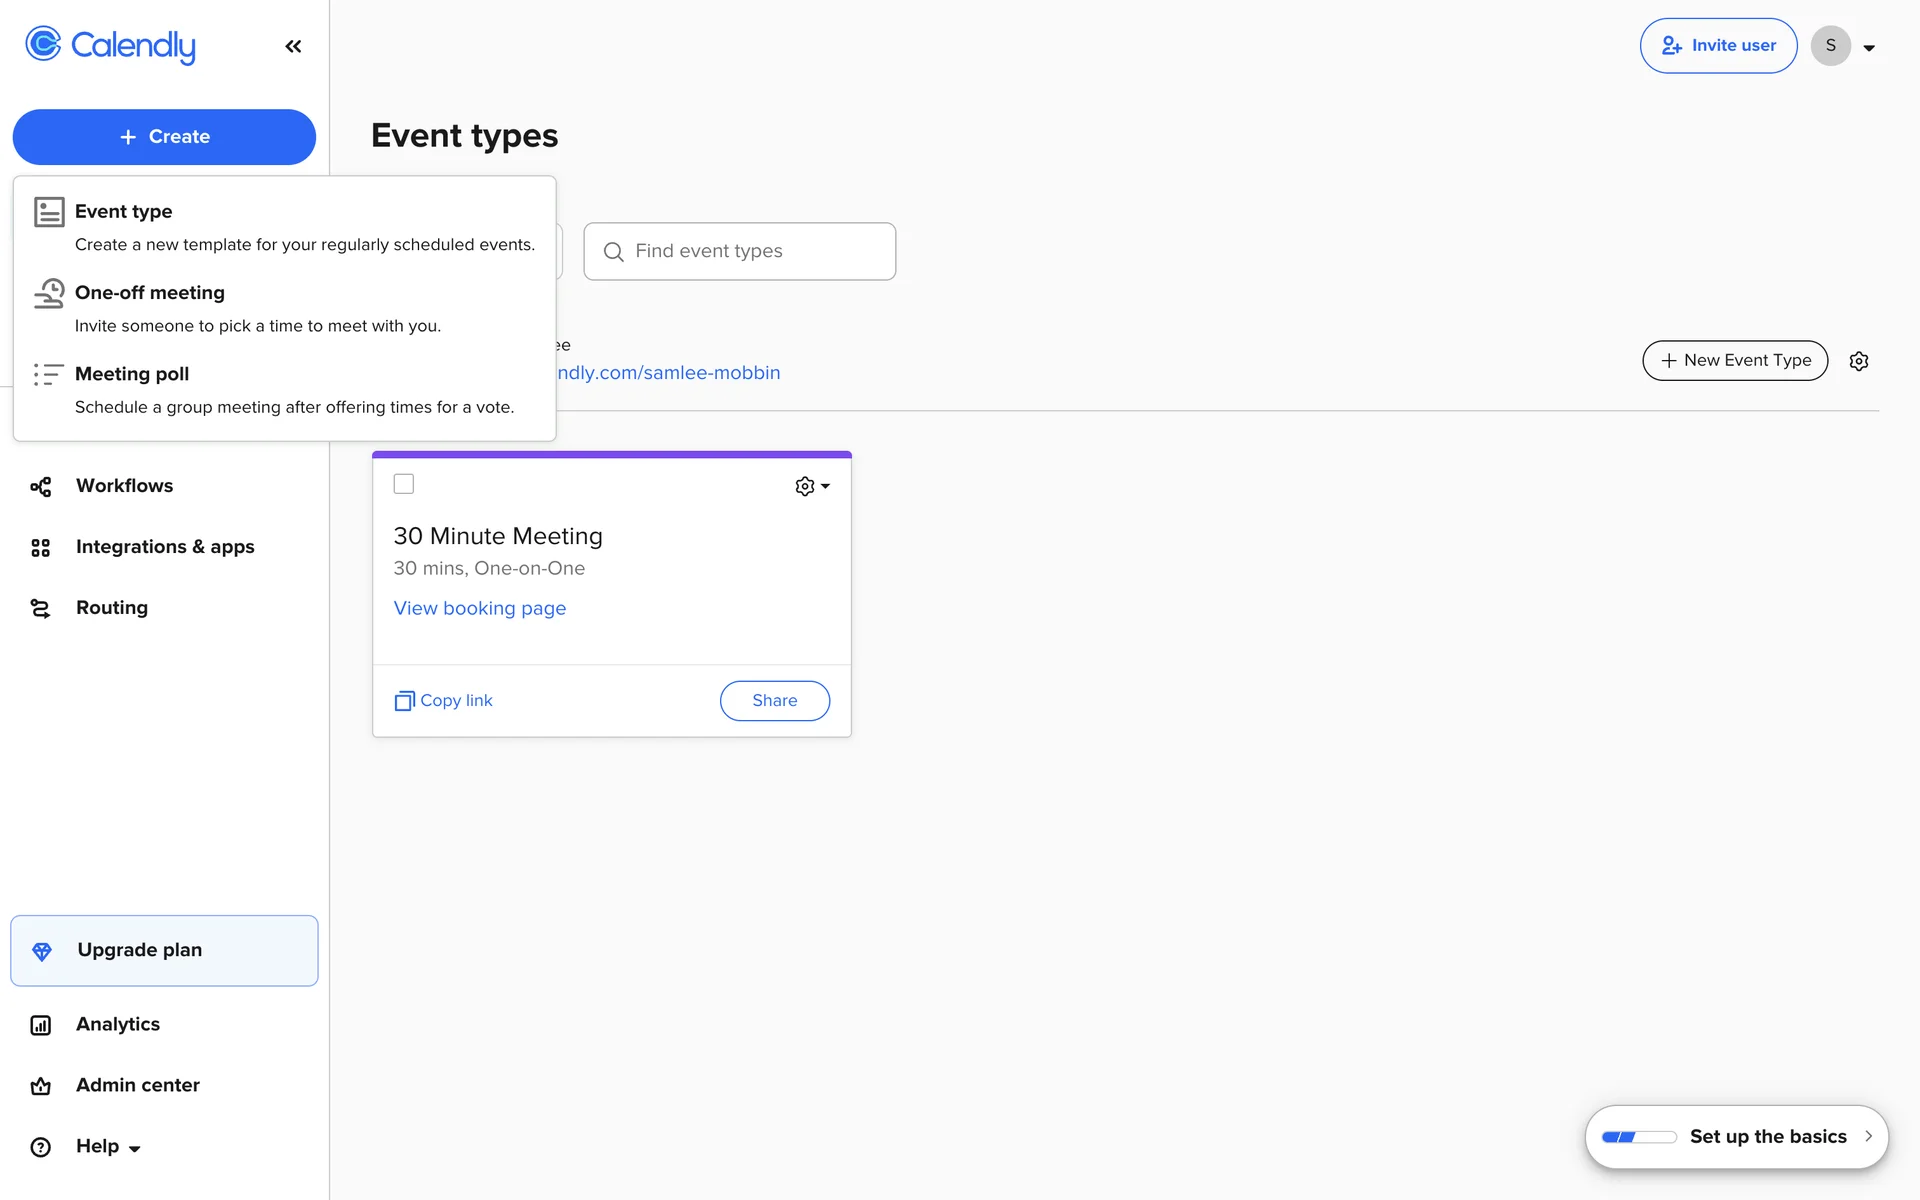Open Integrations & apps page
Screen dimensions: 1920x1200
coord(165,547)
